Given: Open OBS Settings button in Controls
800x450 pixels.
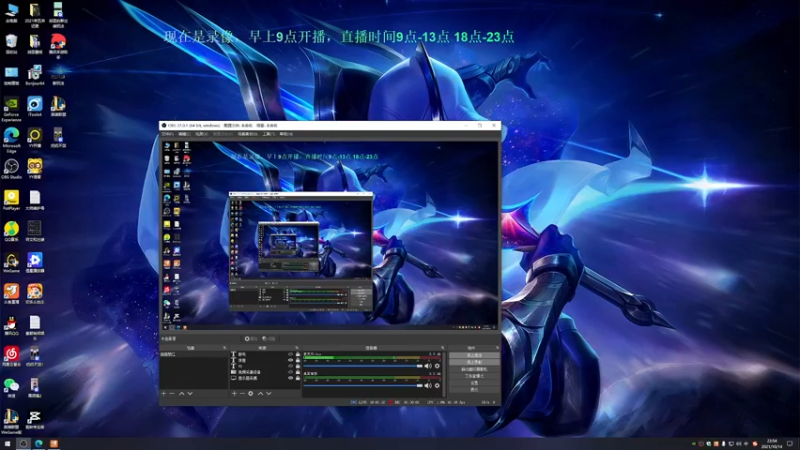Looking at the screenshot, I should point(474,383).
